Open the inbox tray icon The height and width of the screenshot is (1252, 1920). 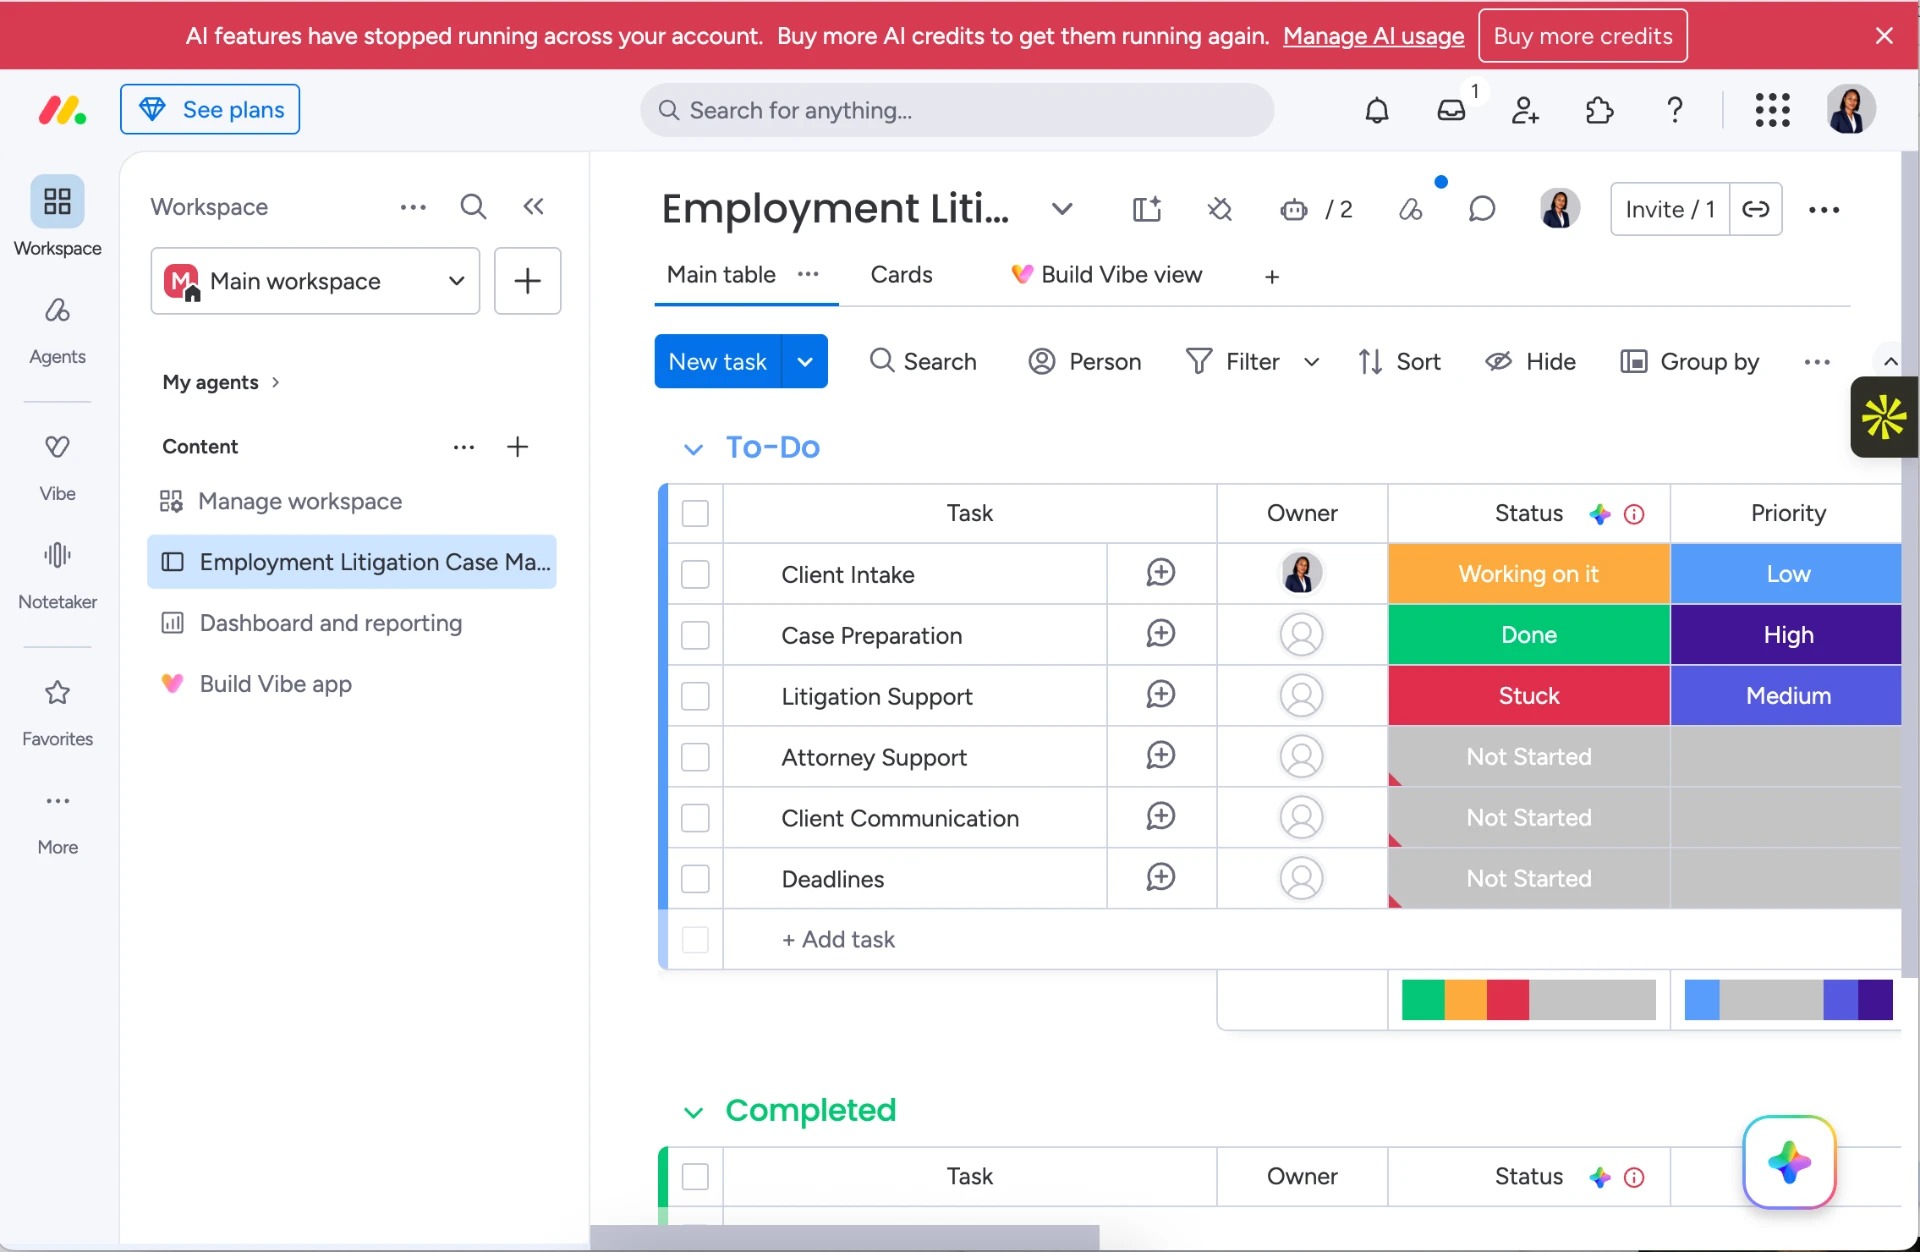coord(1451,110)
